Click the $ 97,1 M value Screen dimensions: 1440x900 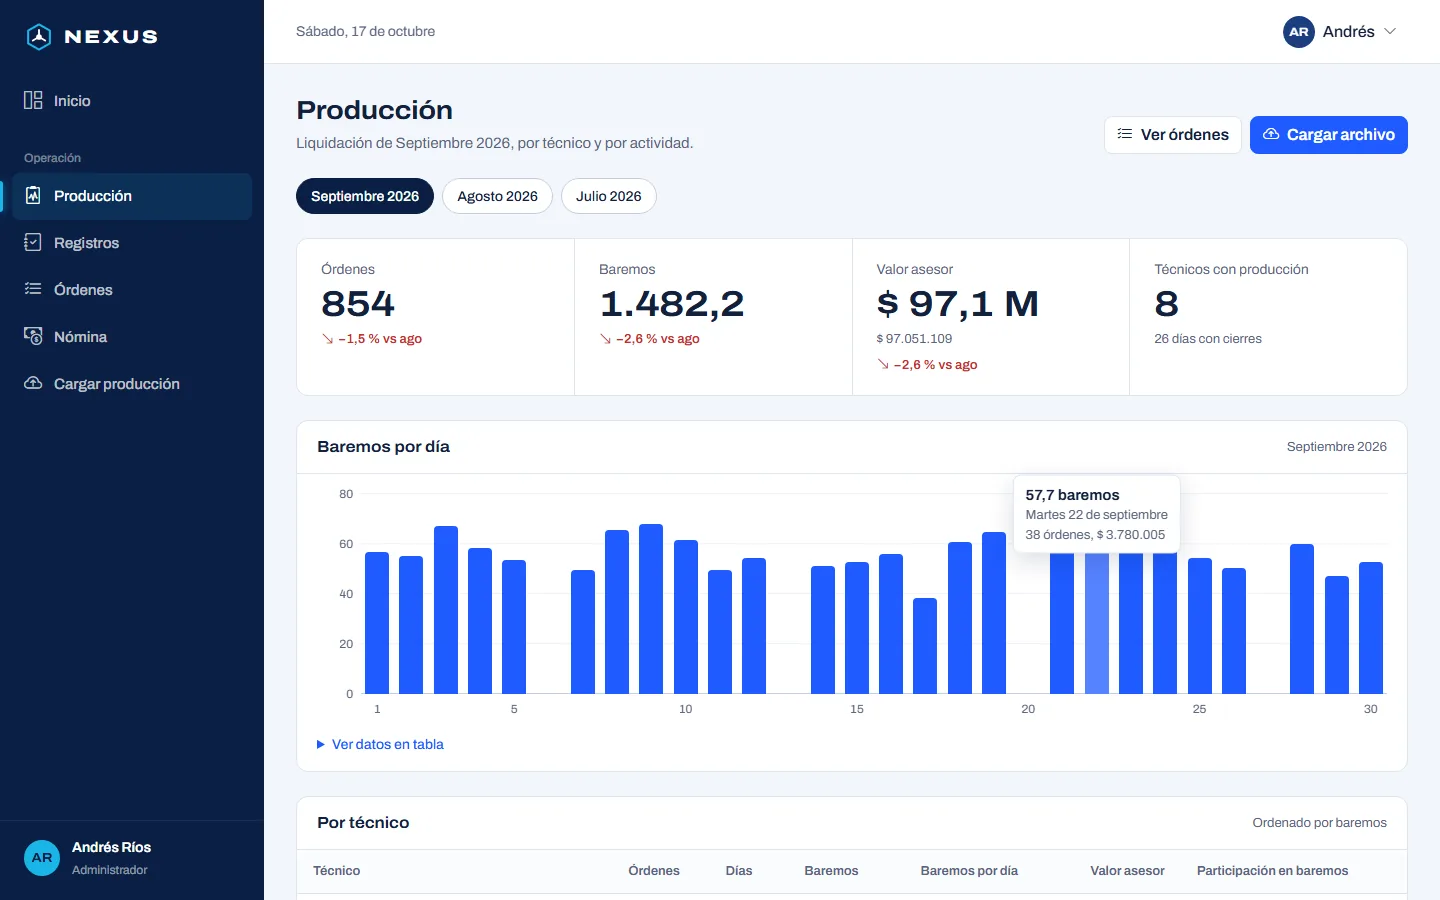coord(958,304)
